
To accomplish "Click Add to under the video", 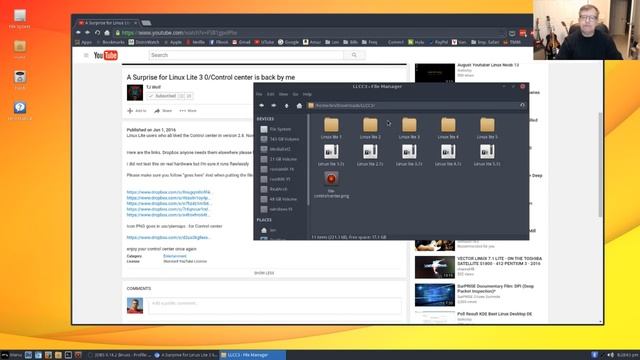I will pos(137,111).
